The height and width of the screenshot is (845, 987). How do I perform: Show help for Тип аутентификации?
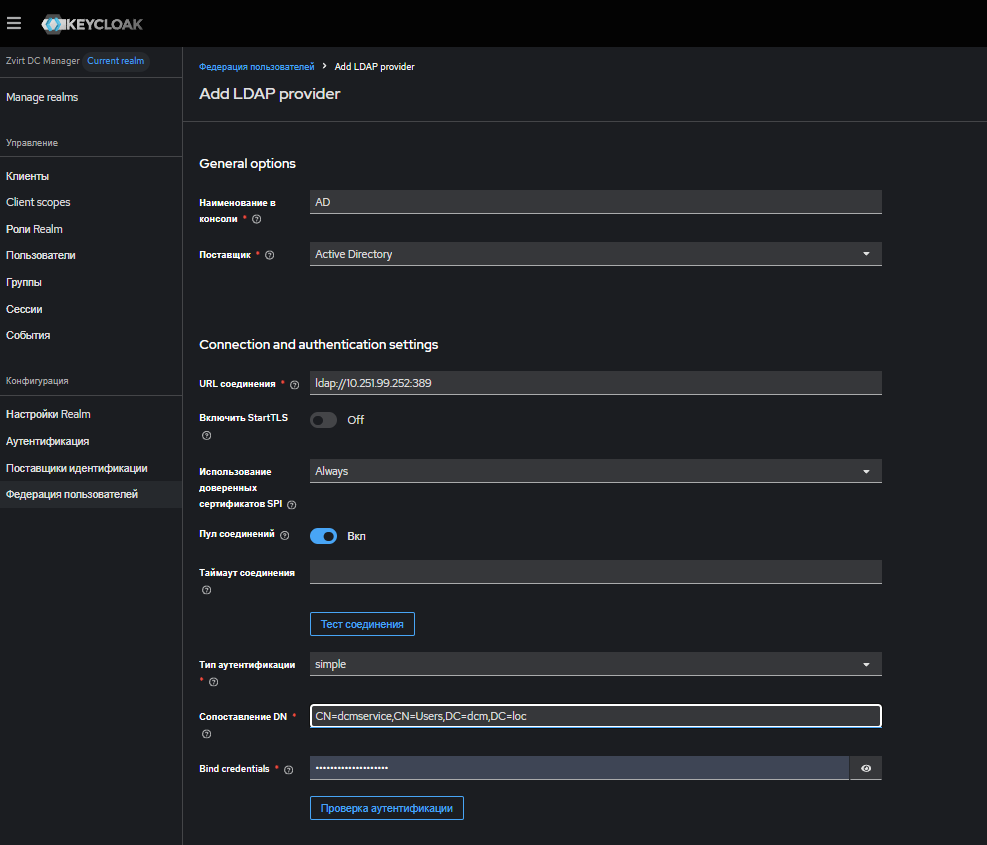(213, 682)
